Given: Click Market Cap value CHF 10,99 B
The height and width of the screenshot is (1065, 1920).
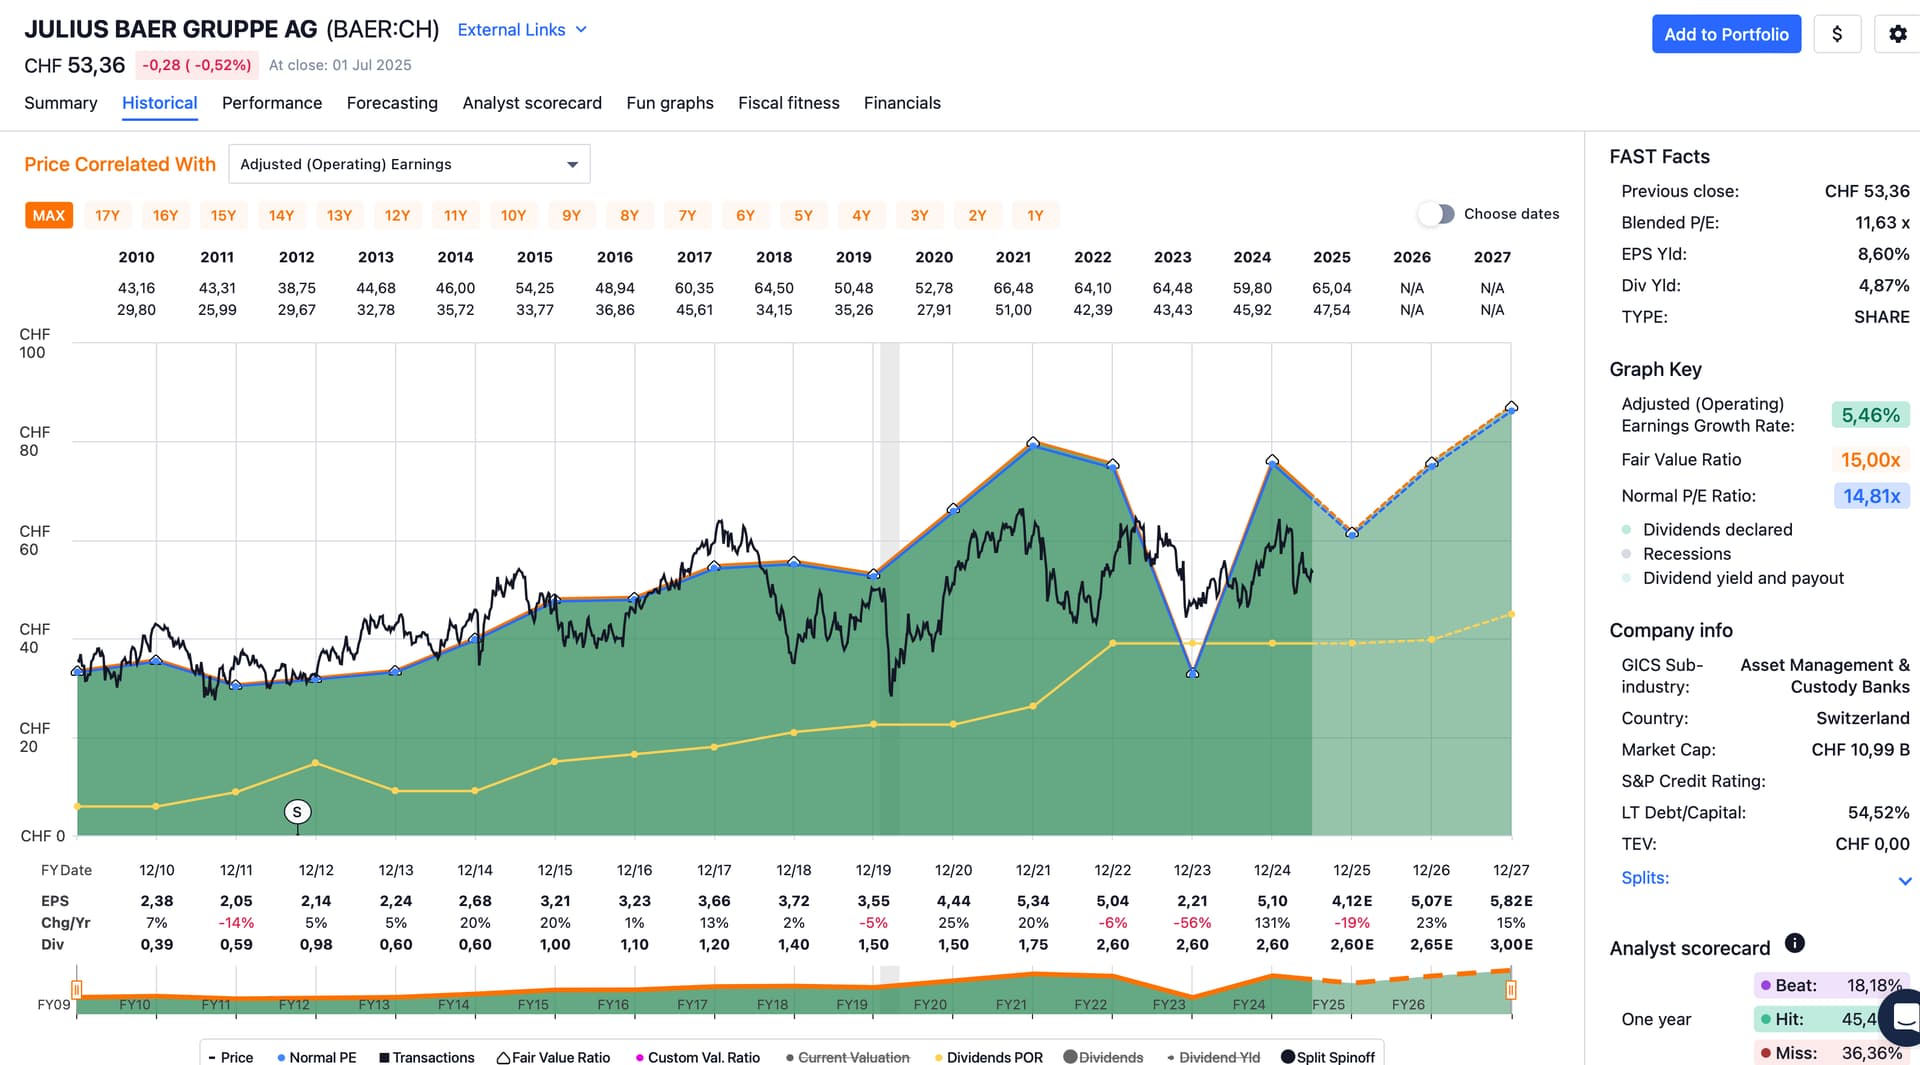Looking at the screenshot, I should pyautogui.click(x=1860, y=750).
